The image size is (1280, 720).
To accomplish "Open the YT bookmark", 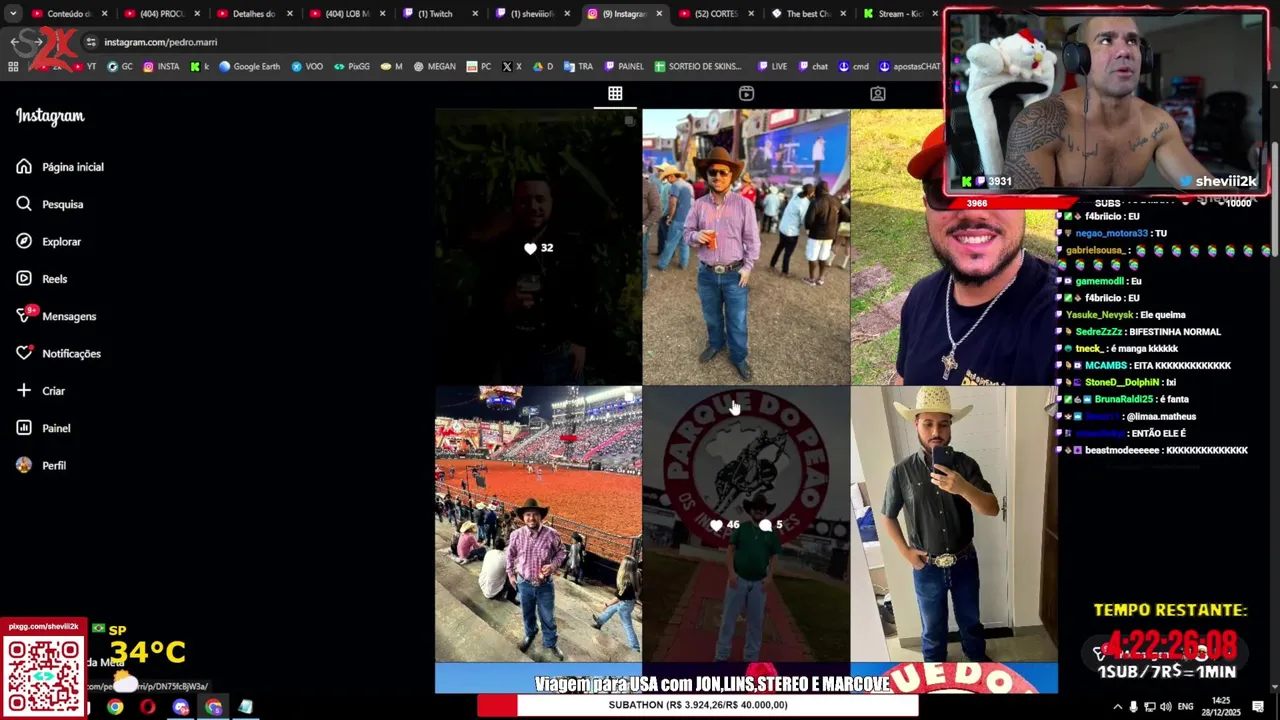I will [85, 67].
